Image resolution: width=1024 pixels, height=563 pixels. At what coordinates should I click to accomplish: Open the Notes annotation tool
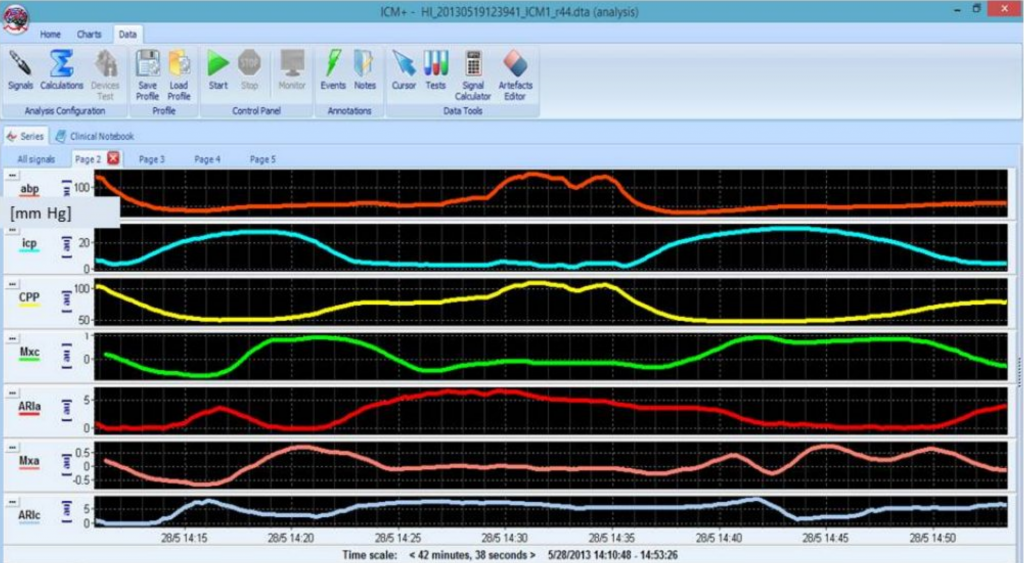click(x=365, y=70)
